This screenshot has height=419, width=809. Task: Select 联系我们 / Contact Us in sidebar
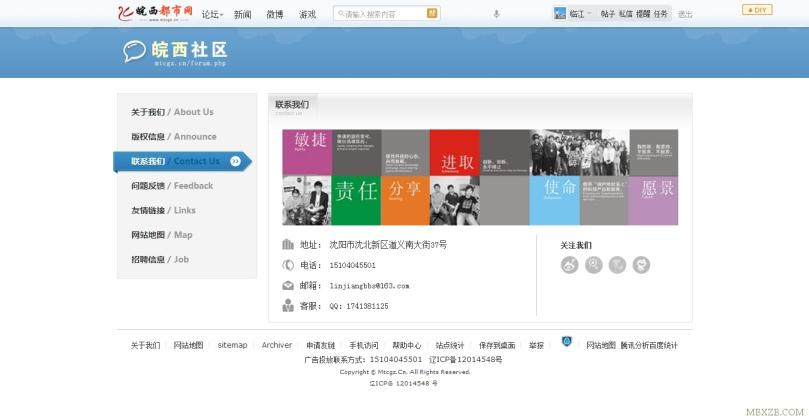183,162
